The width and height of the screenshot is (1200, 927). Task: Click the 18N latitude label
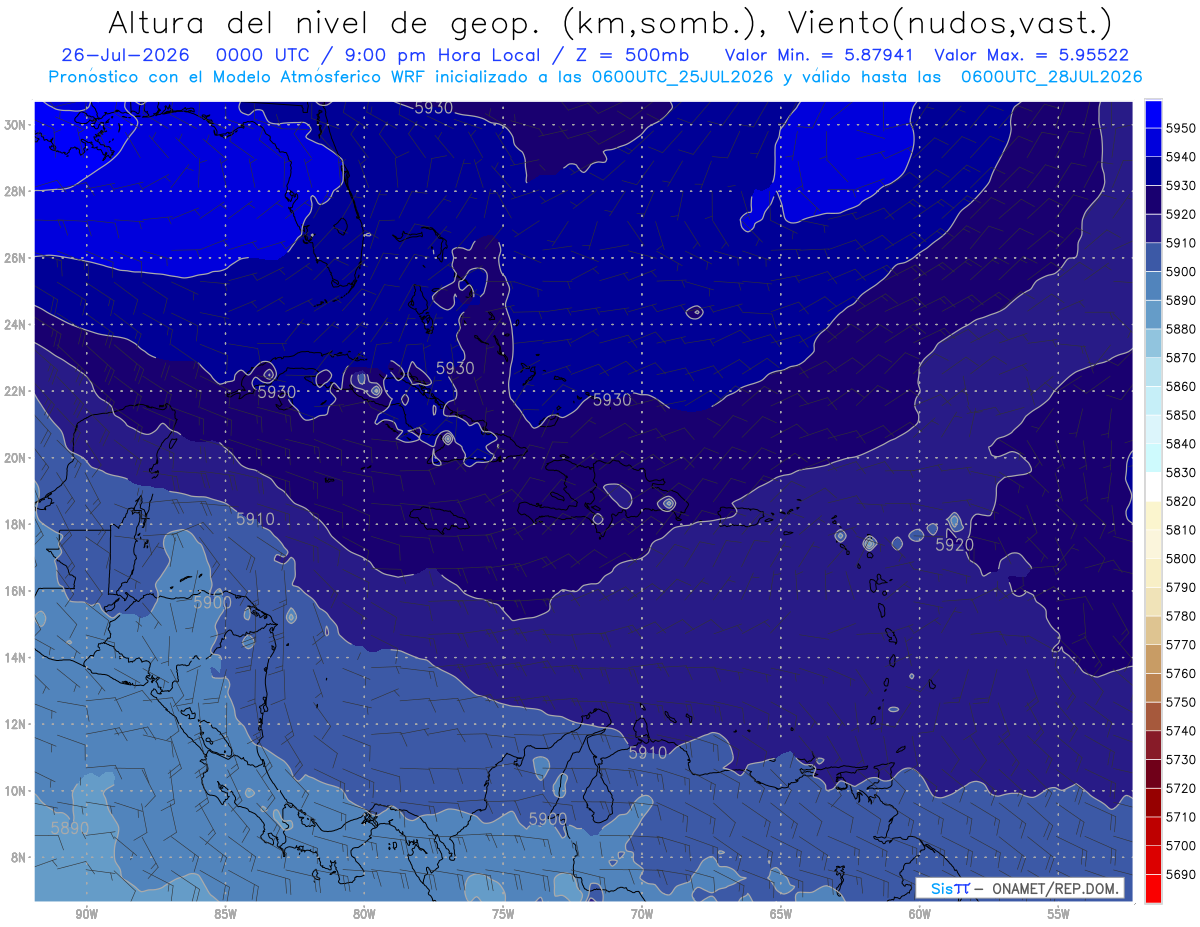[x=17, y=524]
